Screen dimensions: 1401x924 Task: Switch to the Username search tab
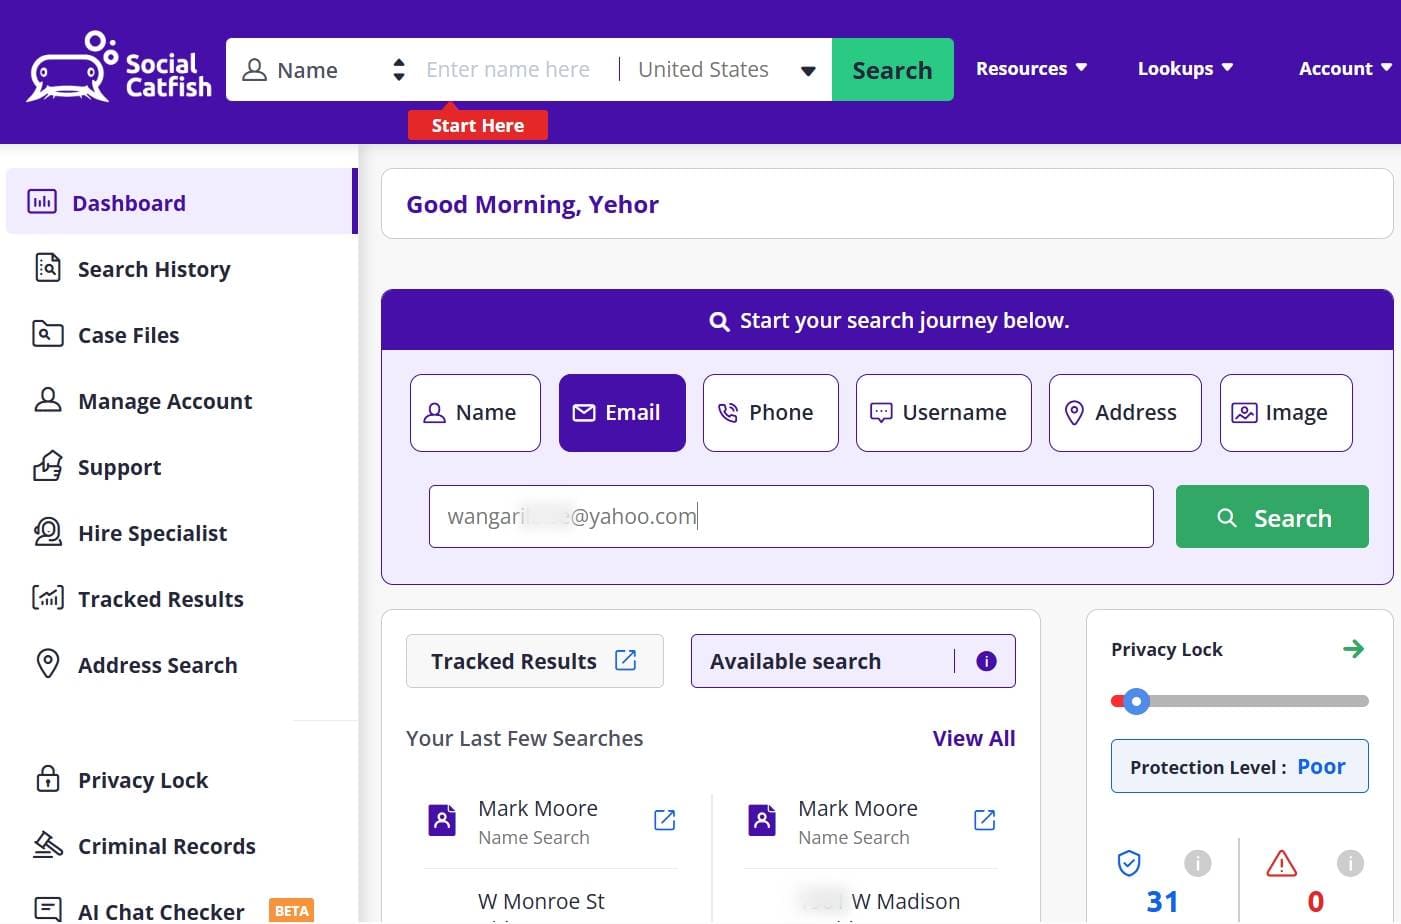click(942, 412)
